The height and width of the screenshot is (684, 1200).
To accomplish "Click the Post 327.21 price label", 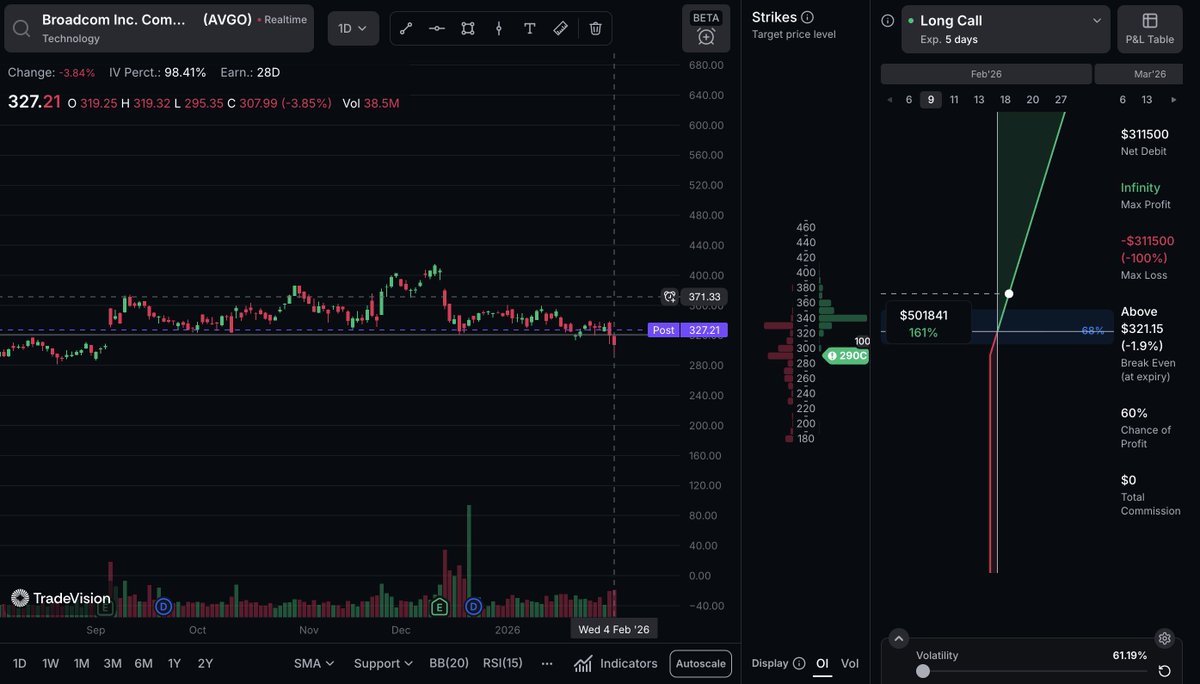I will pos(688,330).
